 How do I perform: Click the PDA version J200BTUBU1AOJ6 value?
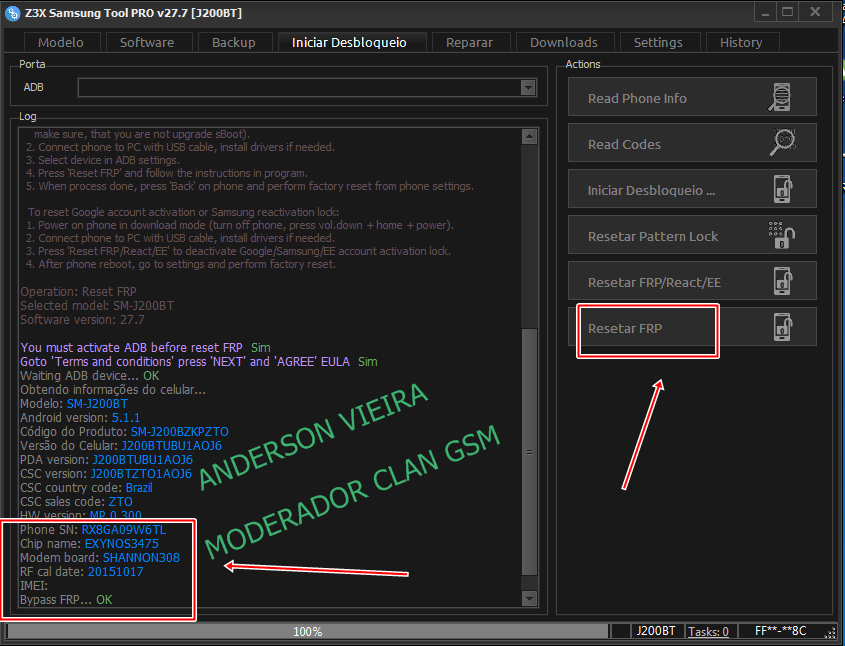click(x=142, y=460)
